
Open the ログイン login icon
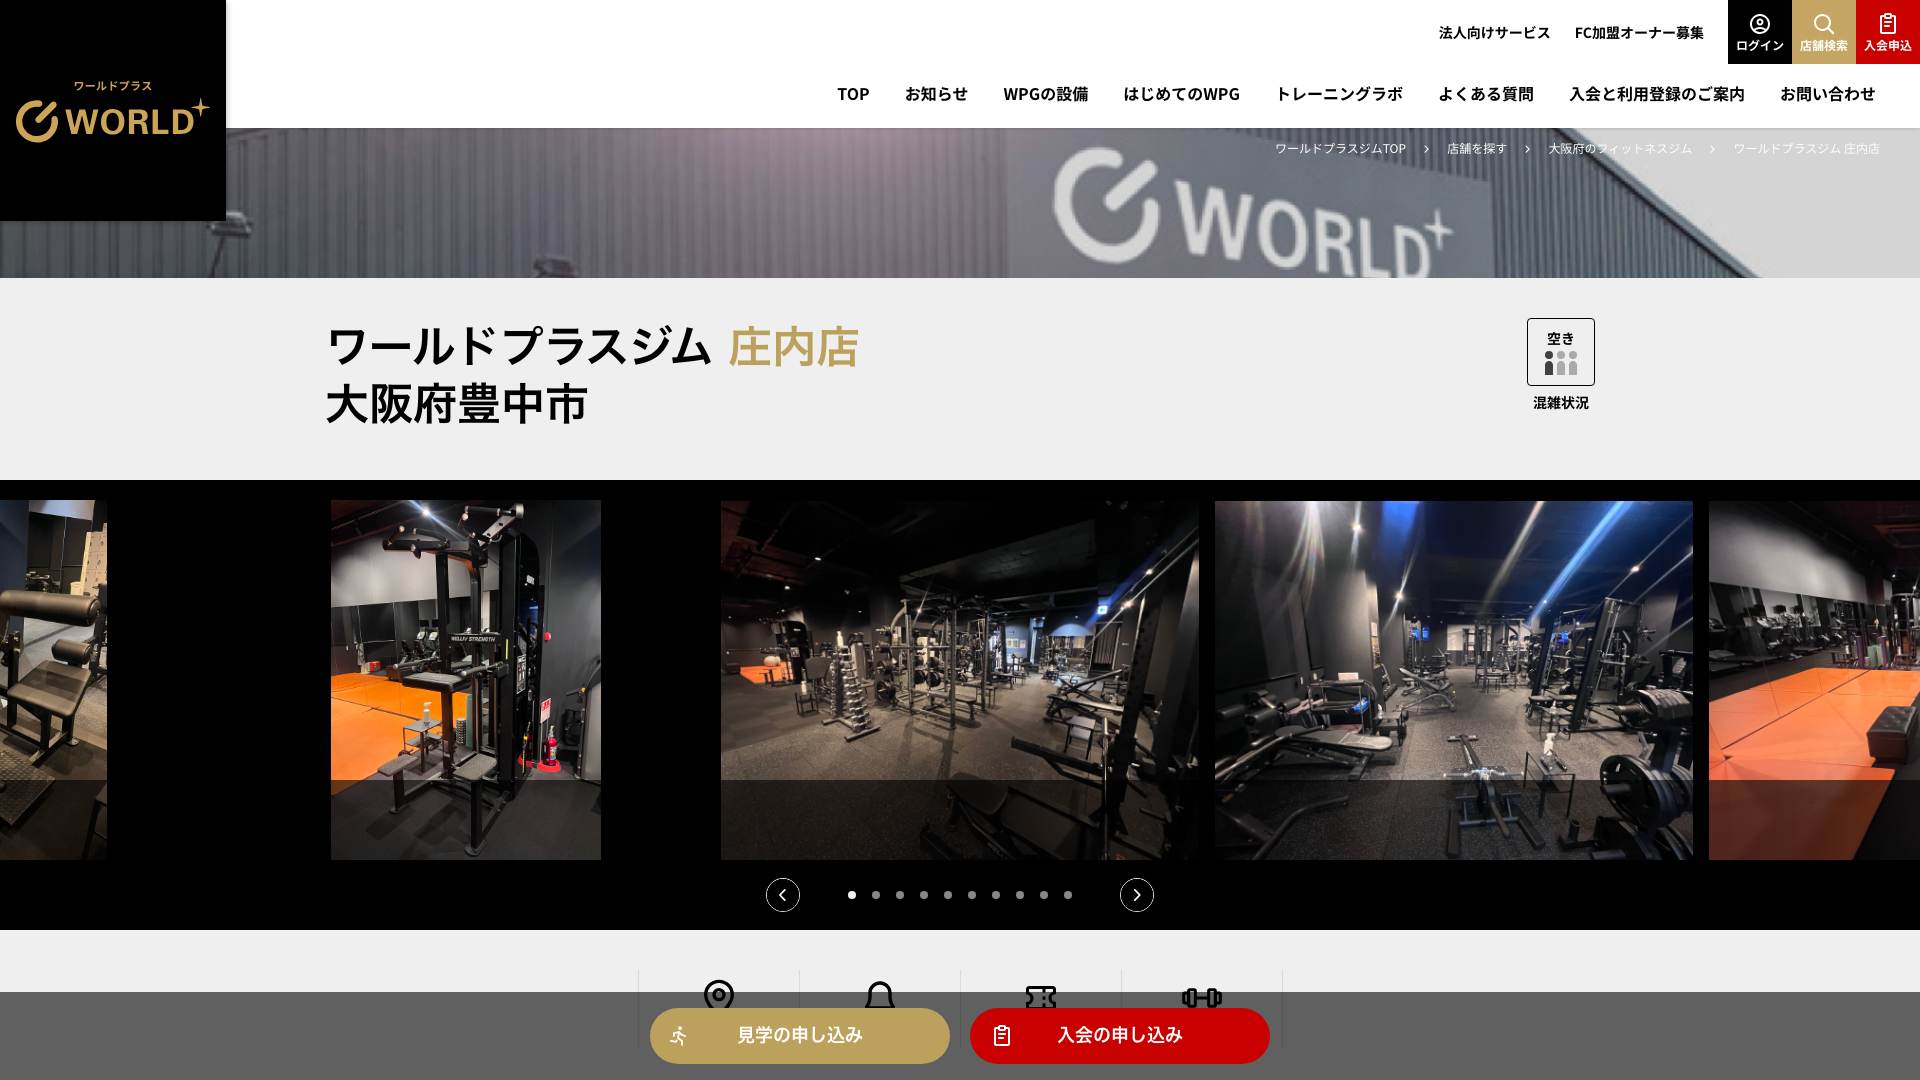1759,32
